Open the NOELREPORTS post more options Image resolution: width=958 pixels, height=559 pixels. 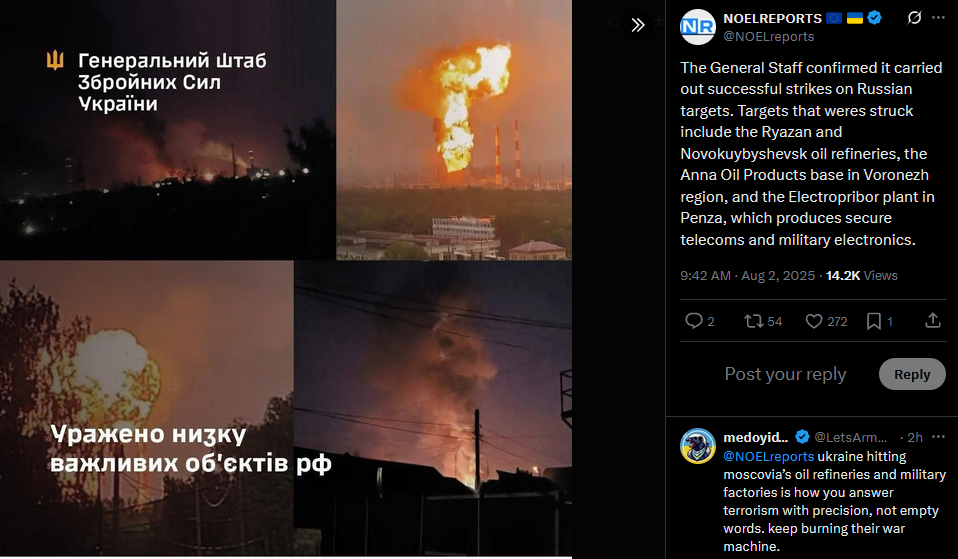point(938,18)
